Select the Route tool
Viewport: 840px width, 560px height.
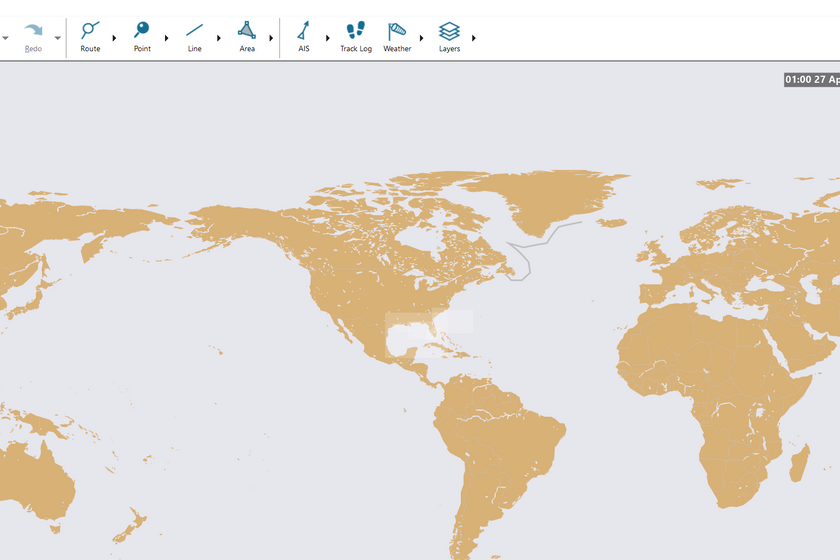[90, 37]
